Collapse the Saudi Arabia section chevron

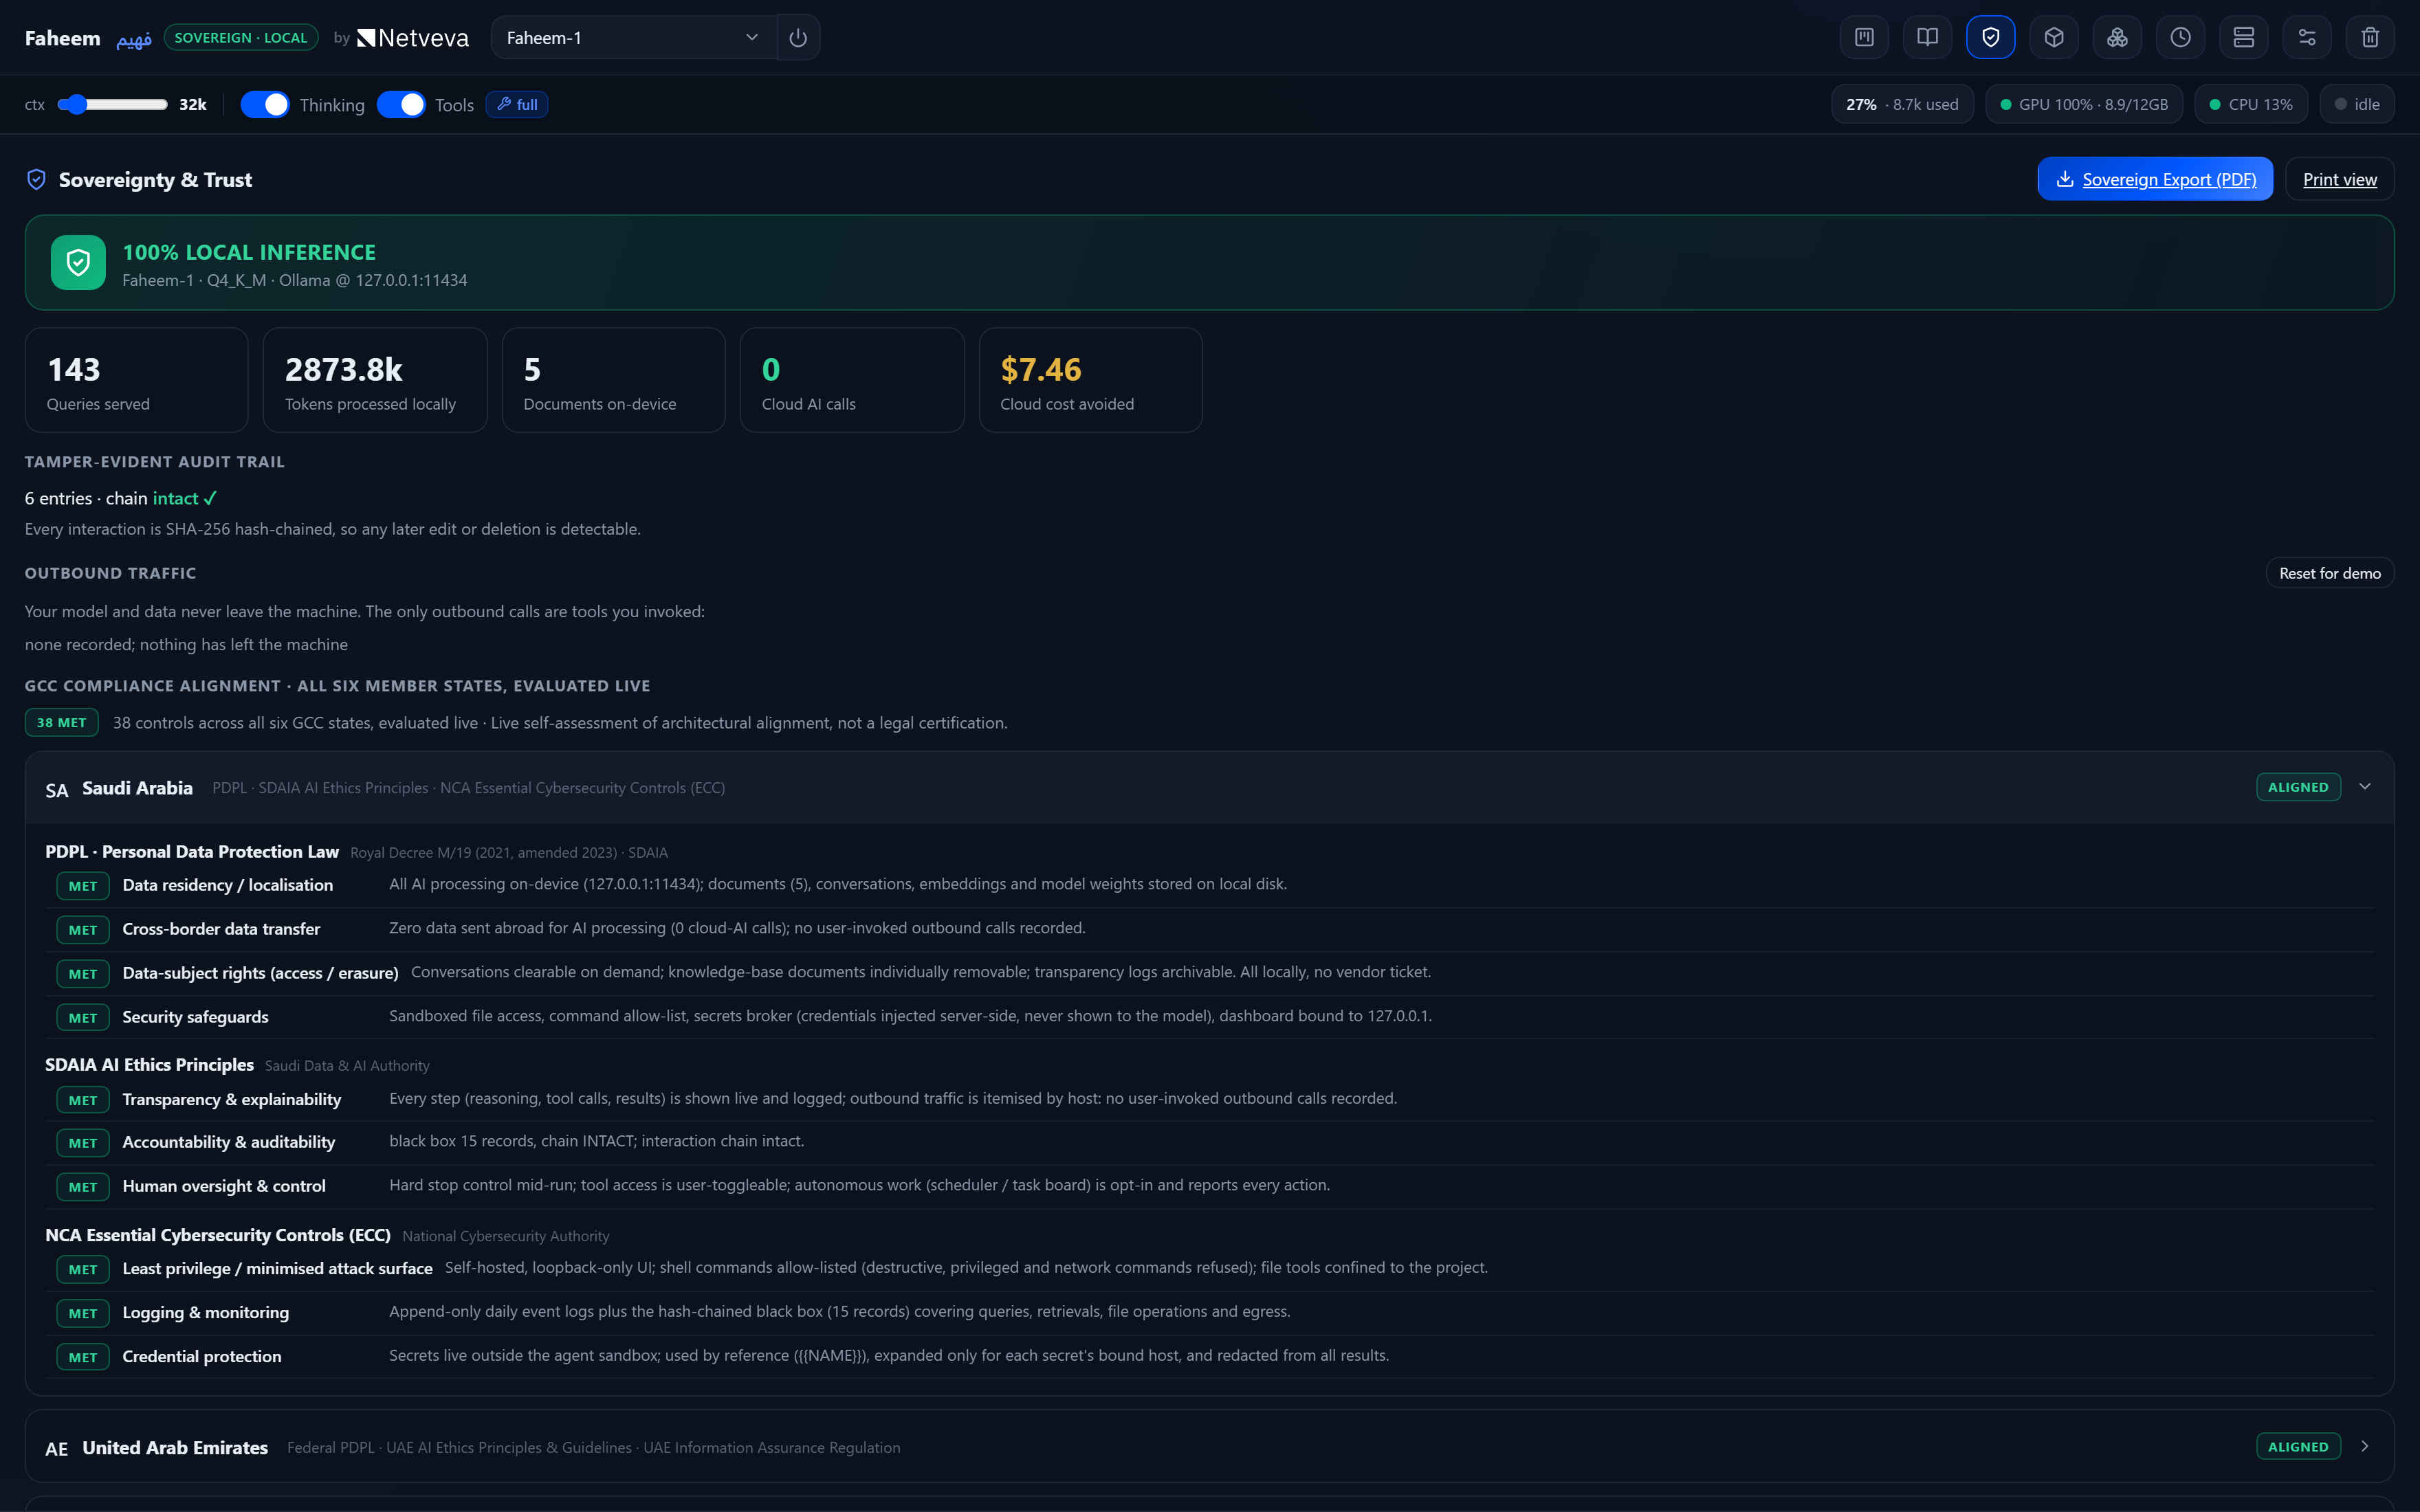(2365, 787)
